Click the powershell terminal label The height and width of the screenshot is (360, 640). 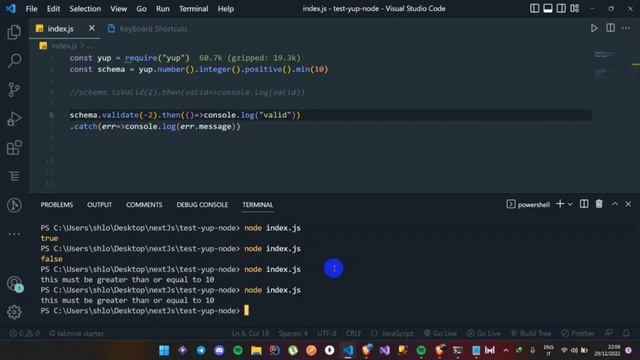(528, 204)
